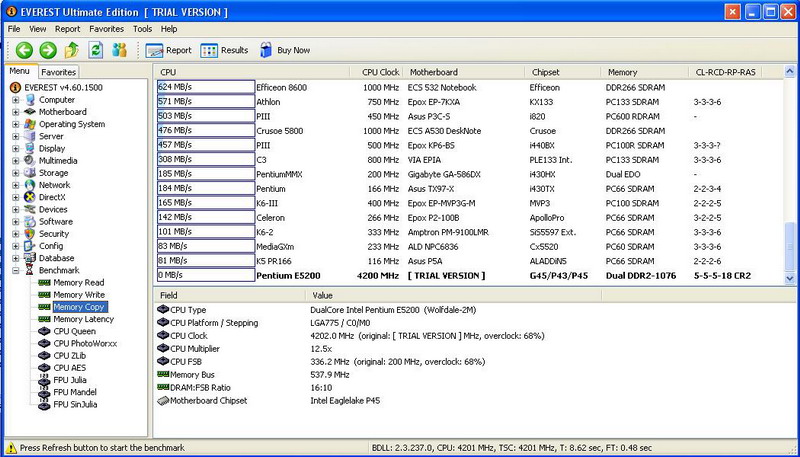Expand the Storage tree node
Viewport: 800px width, 457px height.
tap(16, 173)
